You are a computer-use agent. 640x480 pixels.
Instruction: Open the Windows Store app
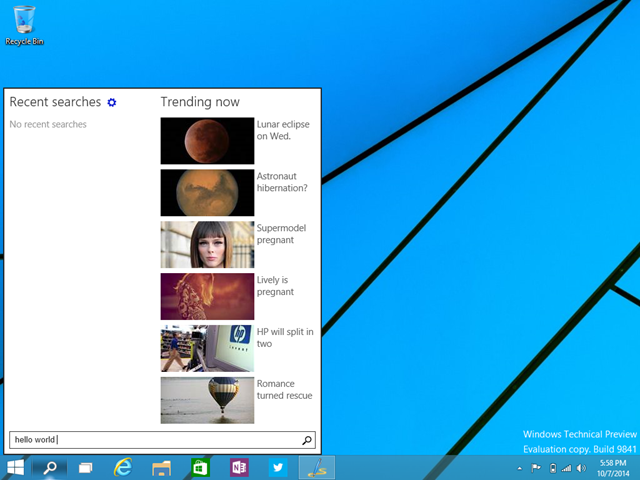(x=200, y=467)
